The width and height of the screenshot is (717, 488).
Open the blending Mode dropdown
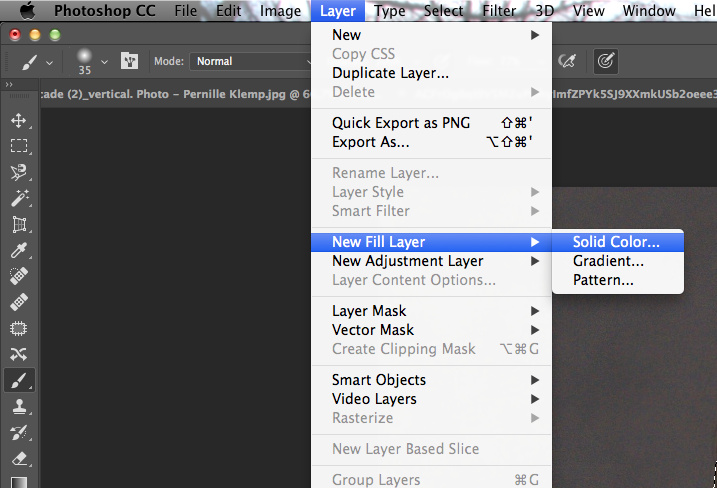click(x=252, y=61)
